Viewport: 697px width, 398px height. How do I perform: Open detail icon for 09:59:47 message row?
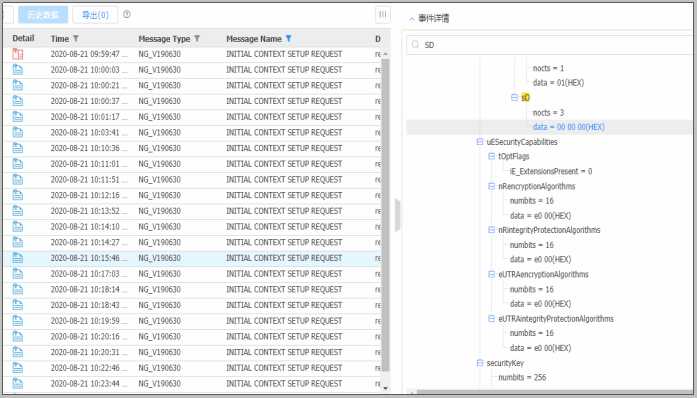point(18,54)
